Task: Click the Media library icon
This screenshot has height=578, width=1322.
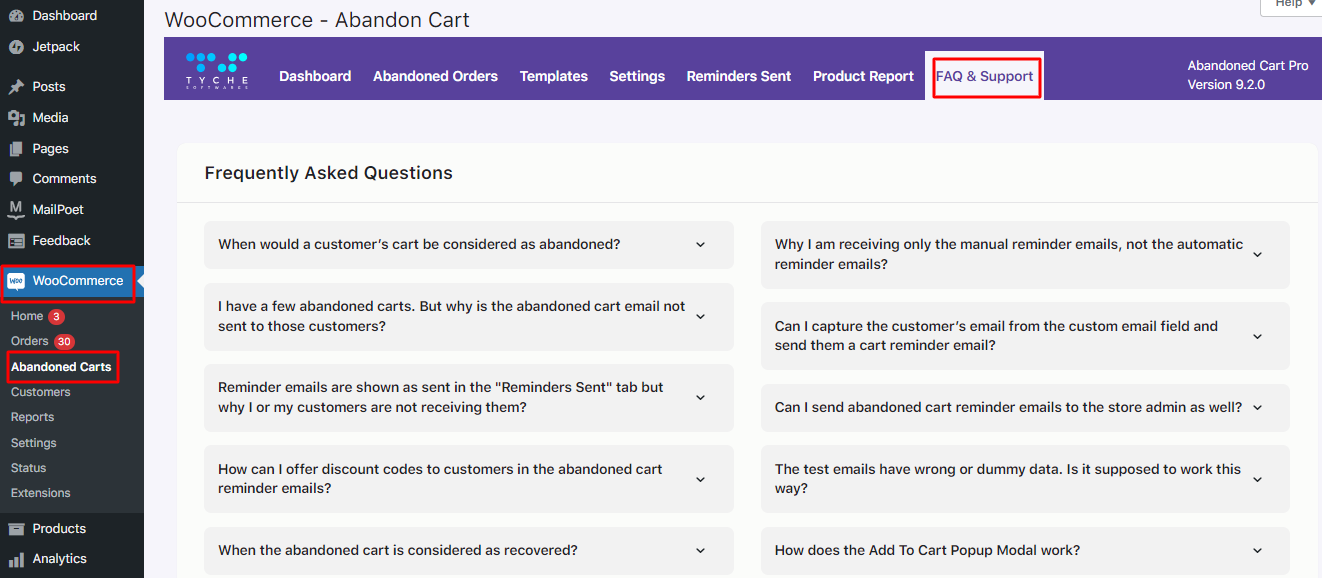Action: 16,118
